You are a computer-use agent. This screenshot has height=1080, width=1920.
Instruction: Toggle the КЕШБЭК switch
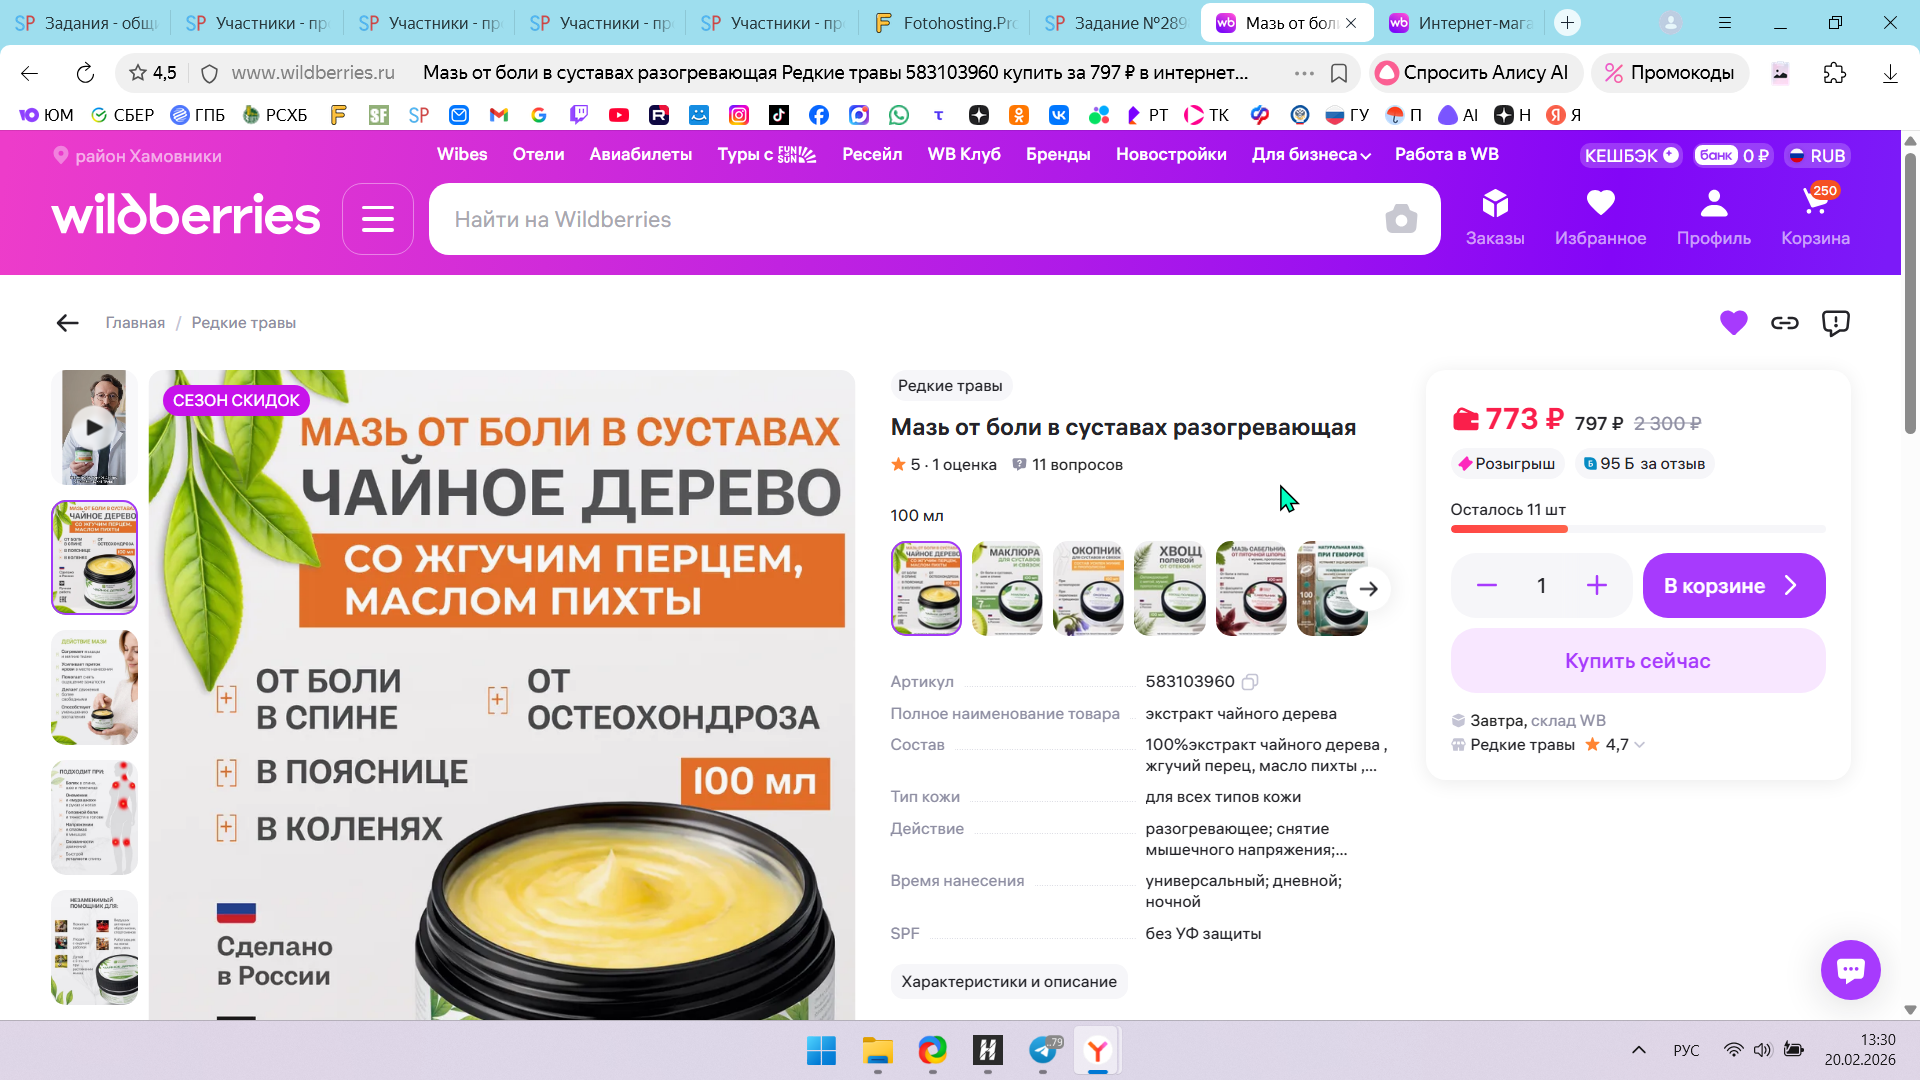point(1670,155)
